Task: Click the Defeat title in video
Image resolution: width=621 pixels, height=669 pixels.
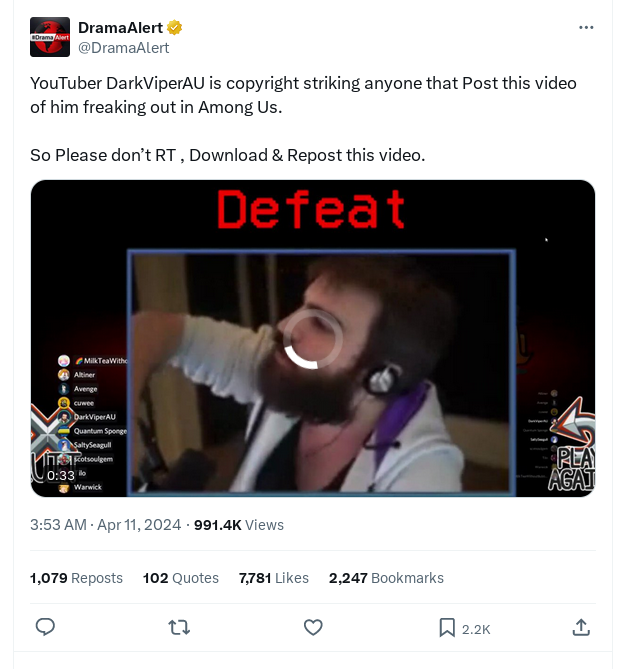Action: coord(311,209)
